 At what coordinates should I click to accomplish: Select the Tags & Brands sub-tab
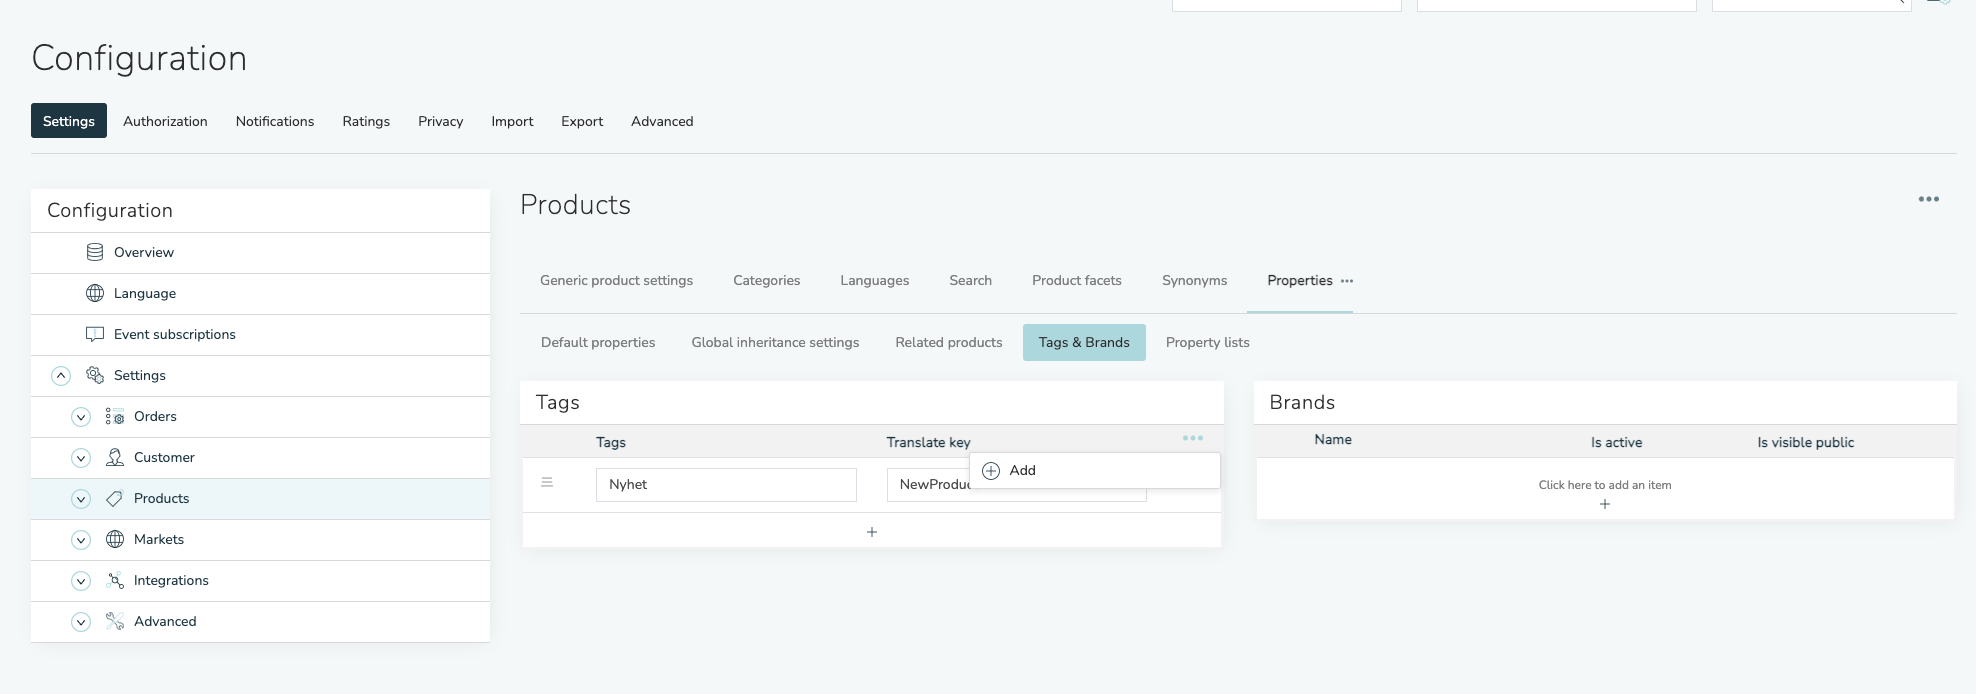tap(1084, 342)
